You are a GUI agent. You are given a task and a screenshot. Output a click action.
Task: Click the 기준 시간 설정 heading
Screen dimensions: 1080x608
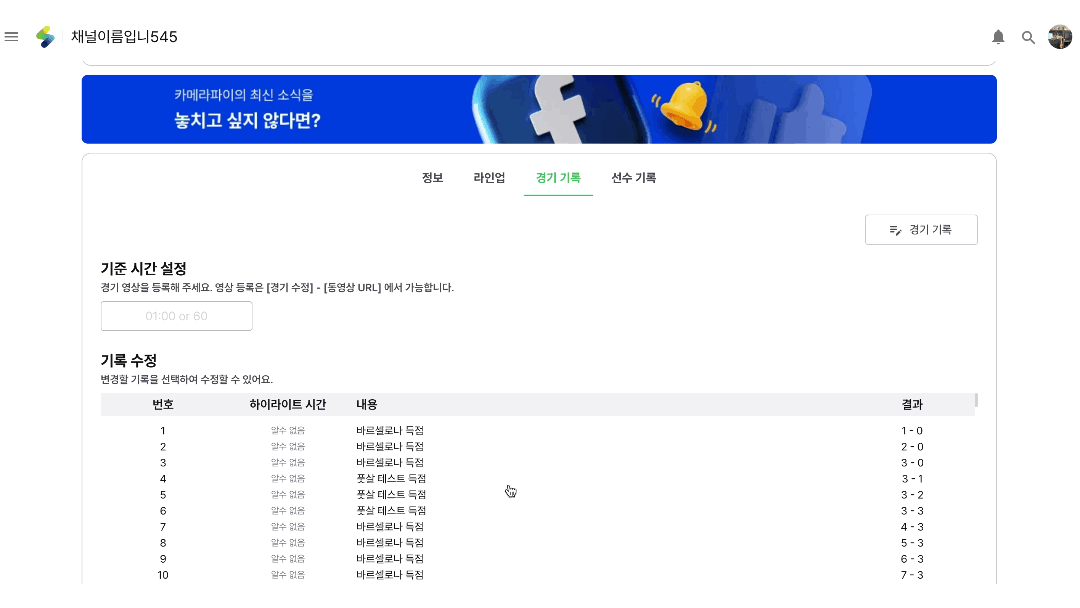click(143, 269)
